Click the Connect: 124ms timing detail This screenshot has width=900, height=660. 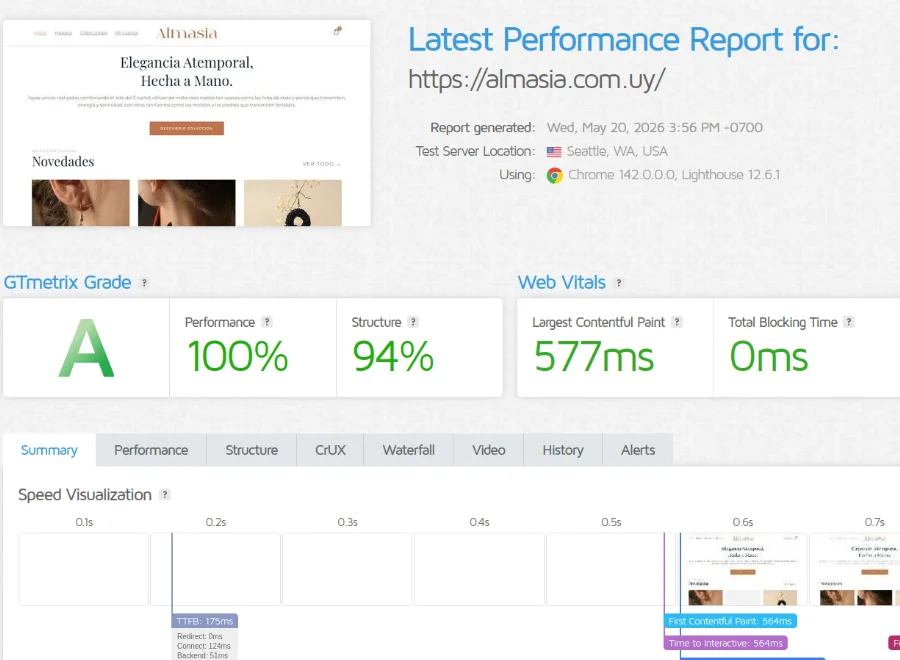204,646
